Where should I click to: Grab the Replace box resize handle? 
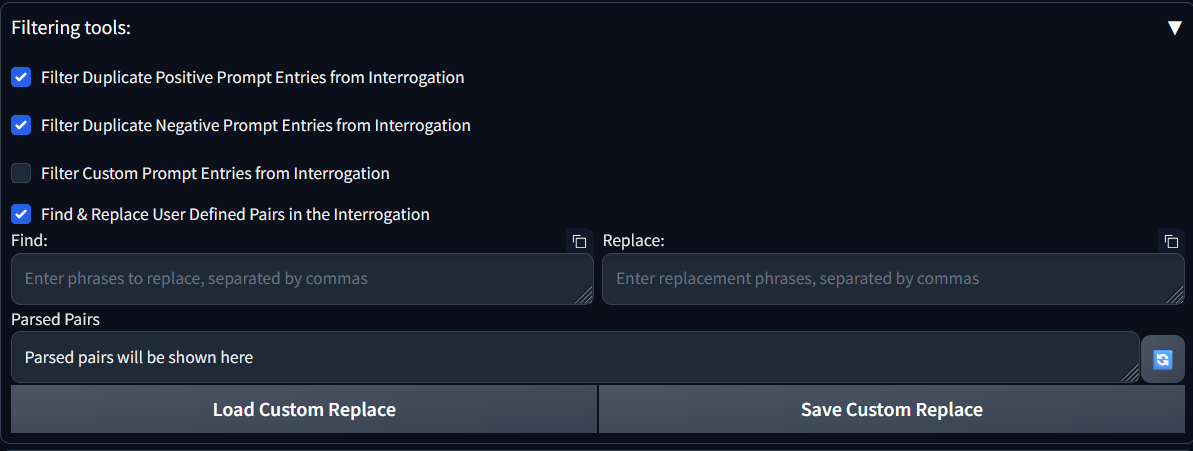click(1176, 296)
